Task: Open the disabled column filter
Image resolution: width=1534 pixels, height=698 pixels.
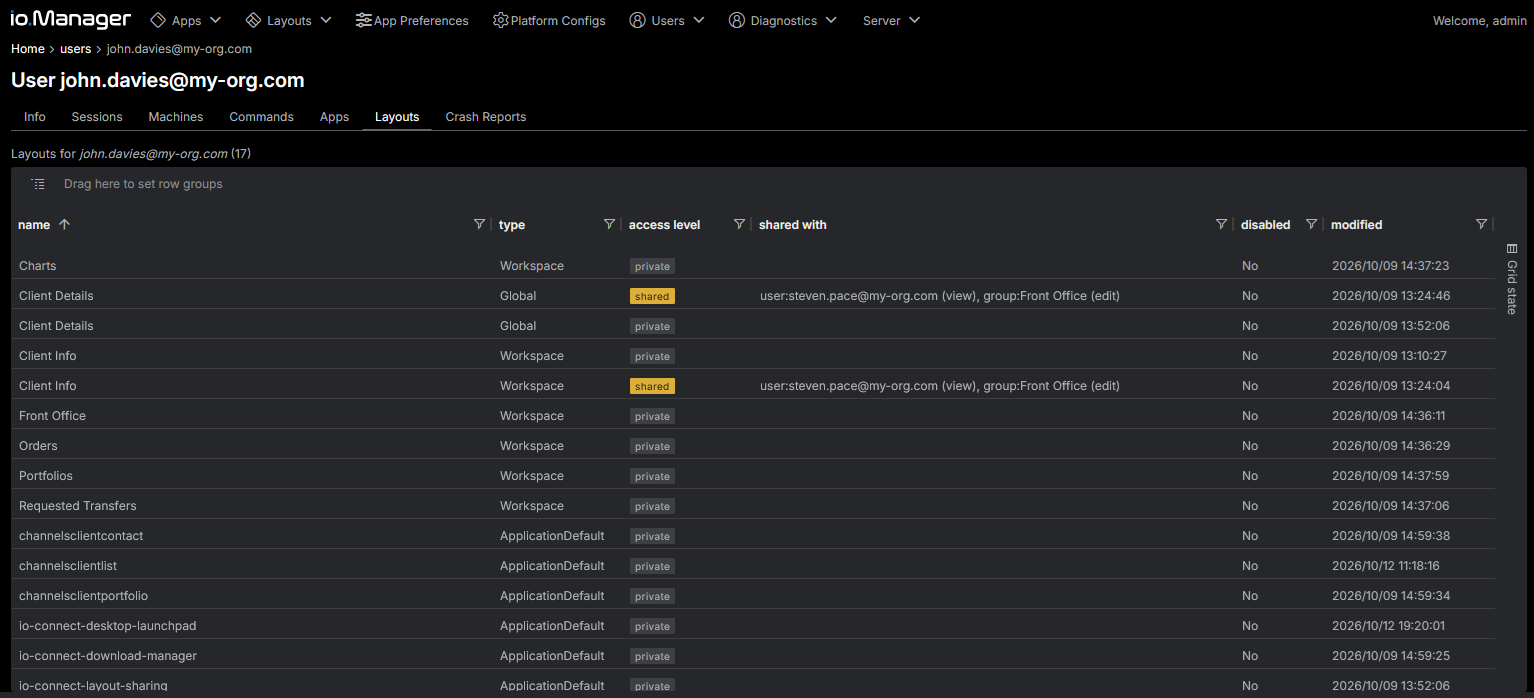Action: (1311, 225)
